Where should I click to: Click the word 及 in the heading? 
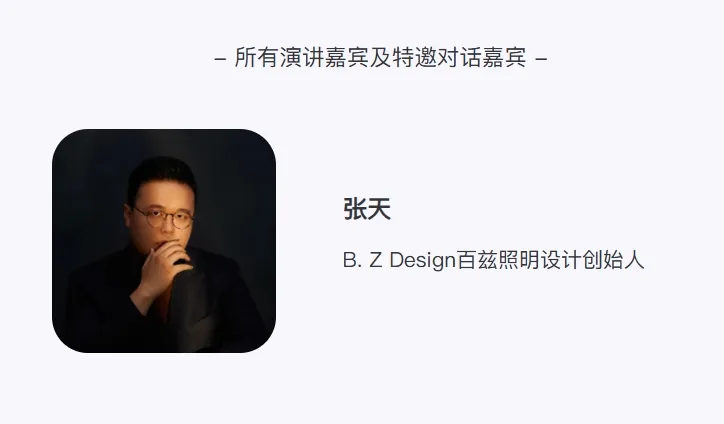tap(380, 58)
